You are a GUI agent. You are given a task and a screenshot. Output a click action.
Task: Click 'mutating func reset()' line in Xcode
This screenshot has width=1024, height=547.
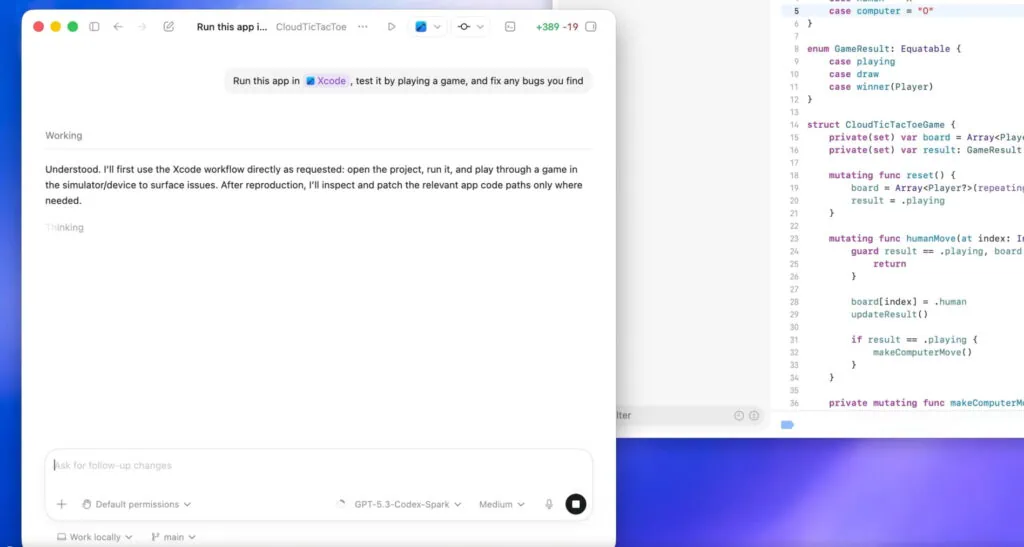[x=891, y=175]
